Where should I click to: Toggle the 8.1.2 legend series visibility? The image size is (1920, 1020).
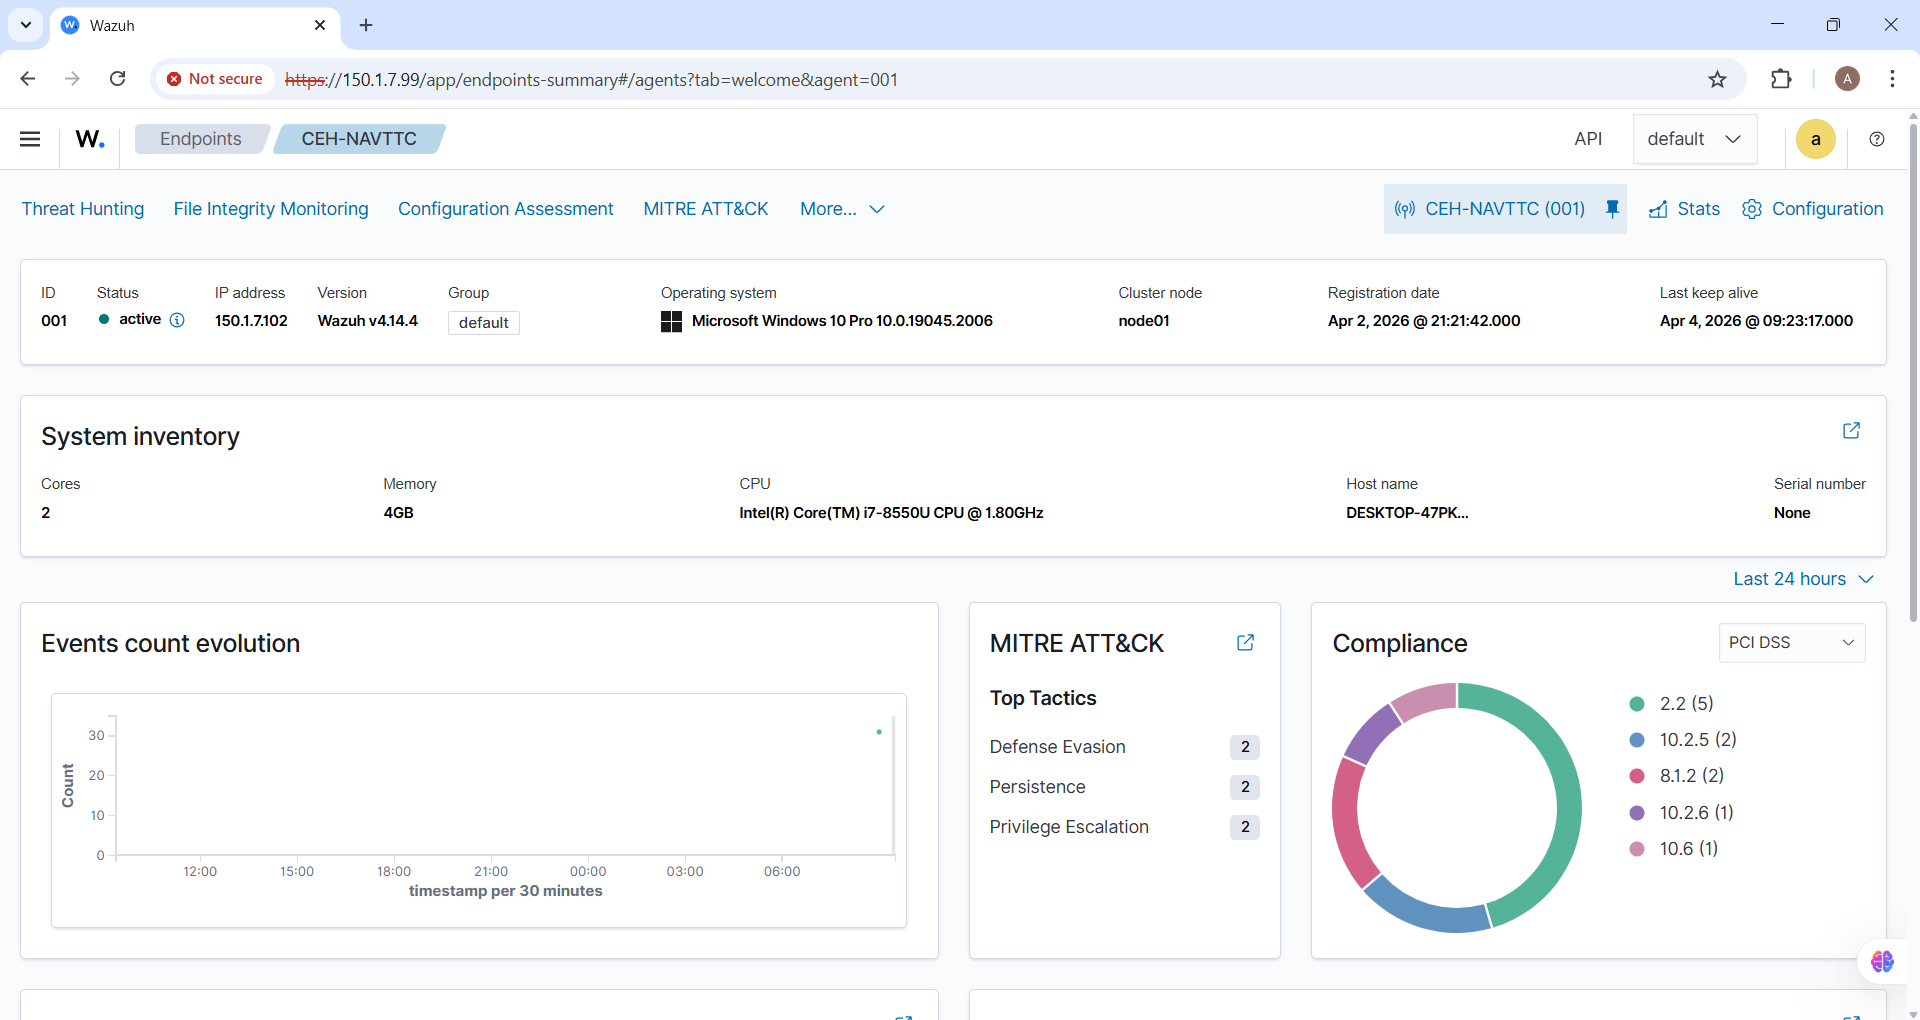[x=1690, y=776]
